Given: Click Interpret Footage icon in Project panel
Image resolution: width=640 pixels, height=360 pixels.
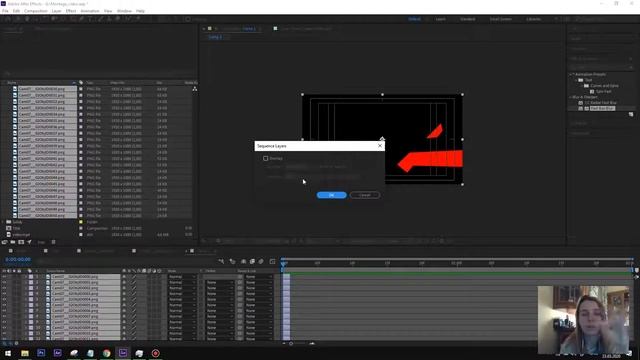Looking at the screenshot, I should tap(4, 242).
